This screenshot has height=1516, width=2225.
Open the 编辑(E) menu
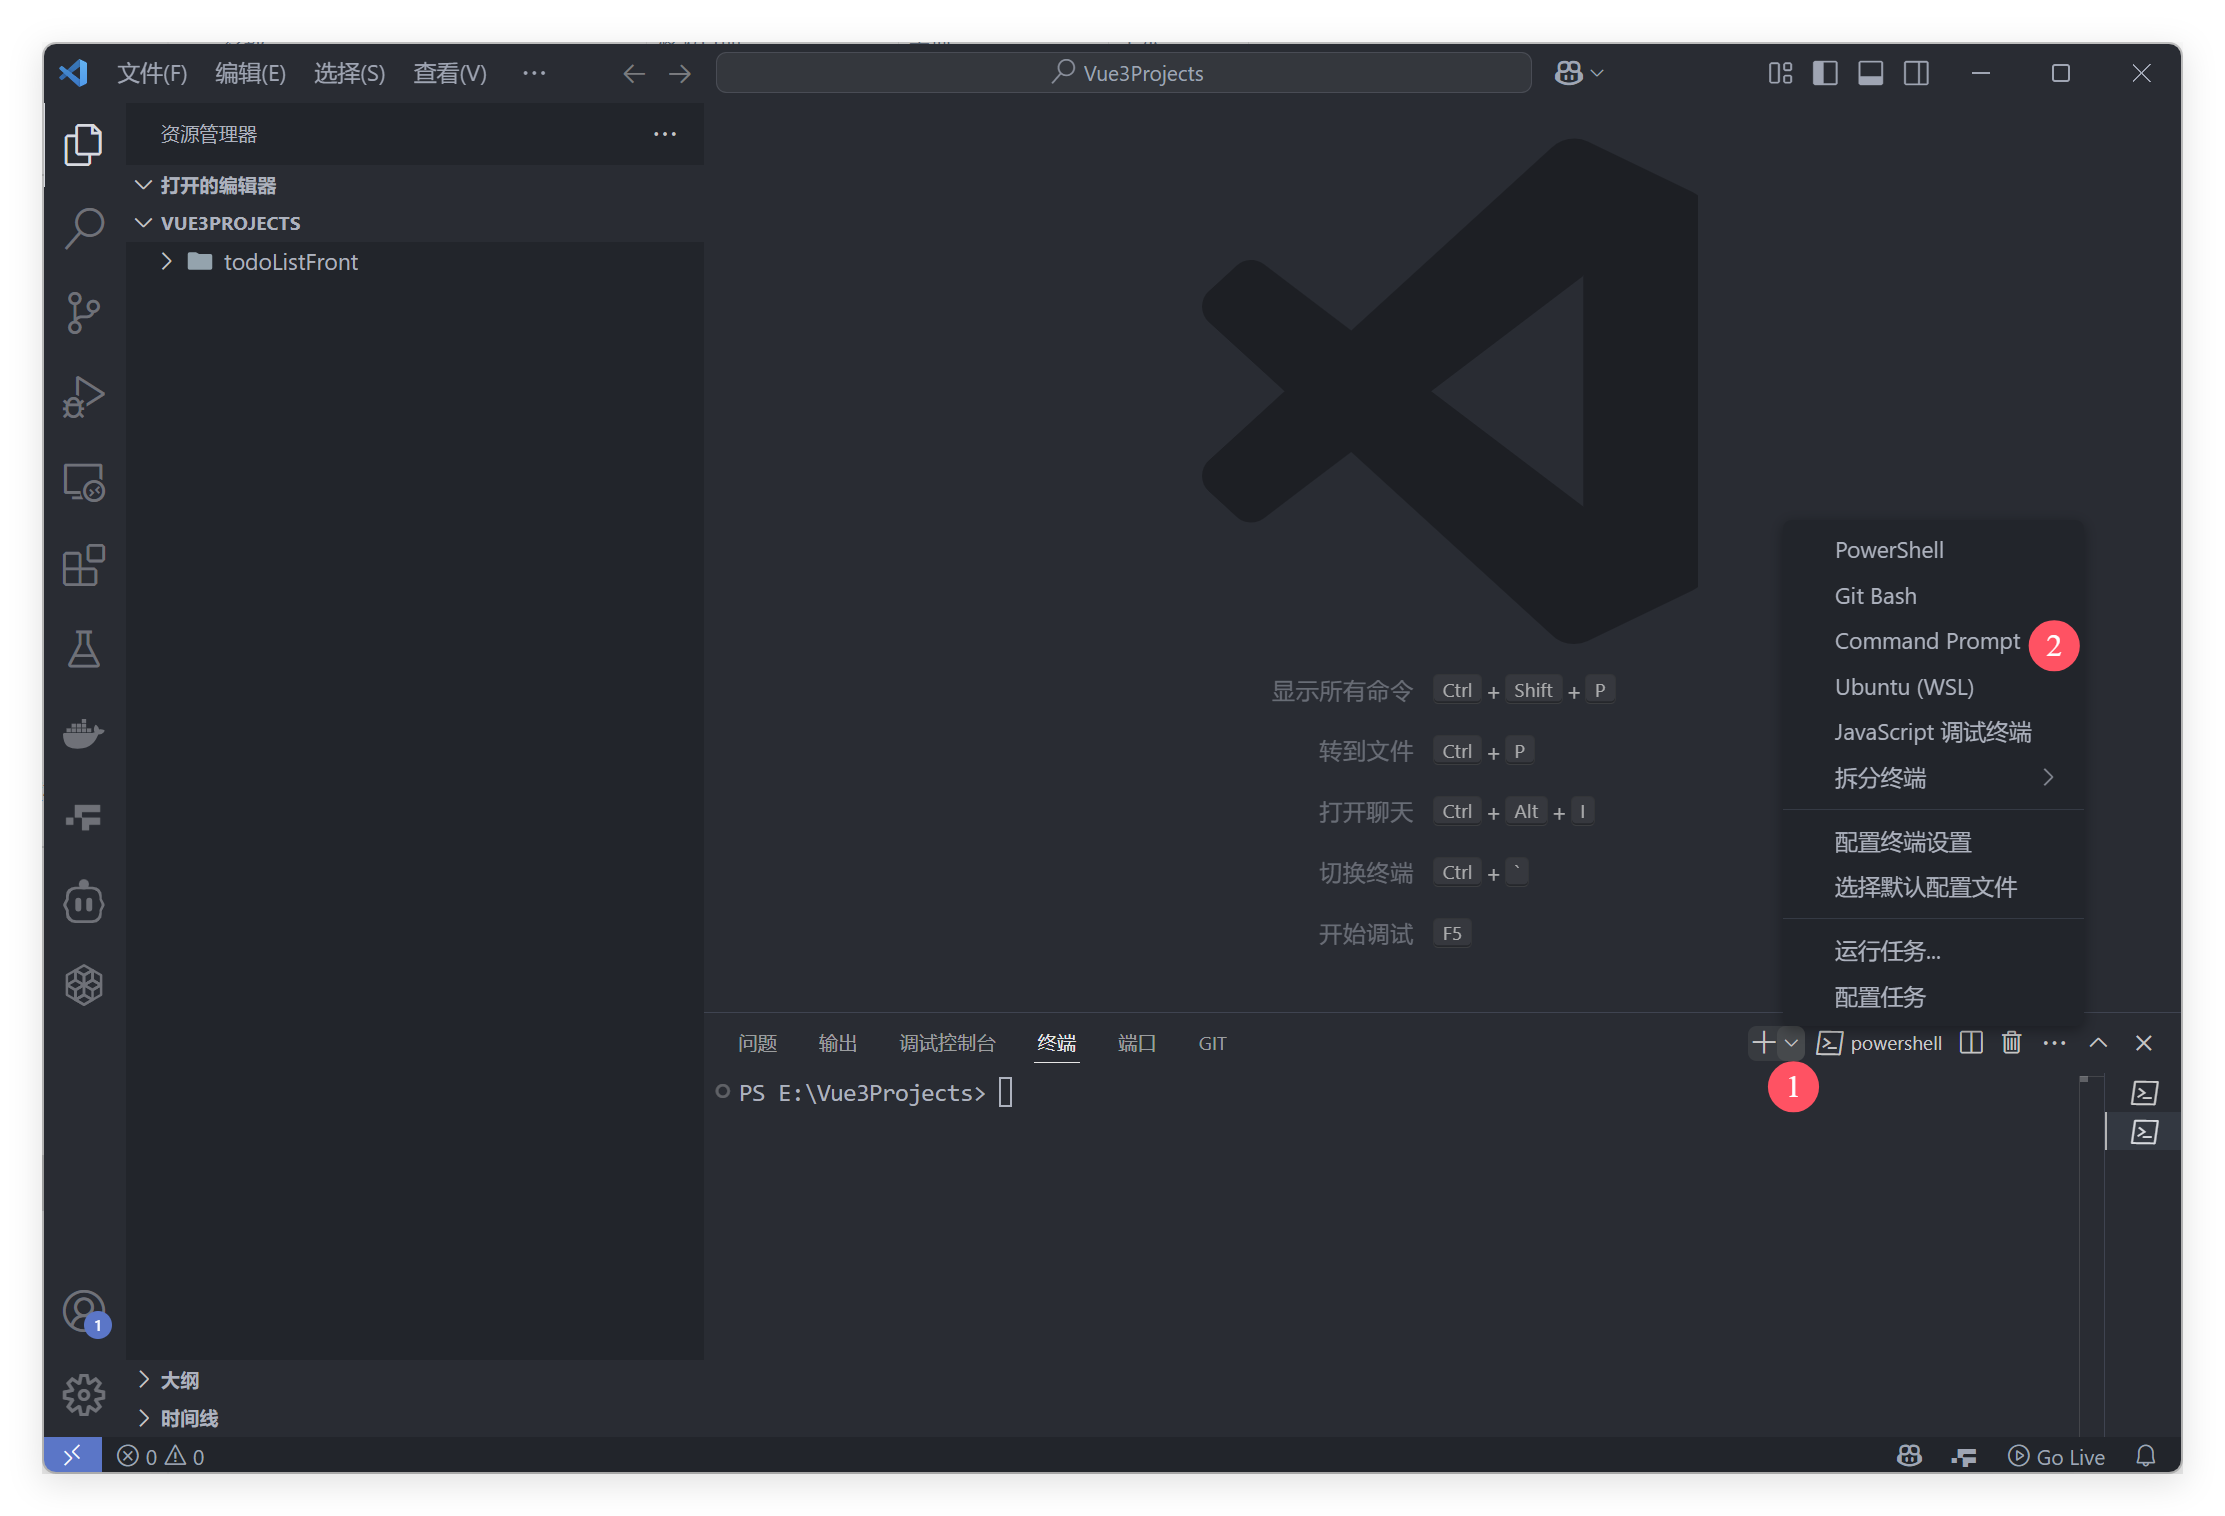point(250,73)
